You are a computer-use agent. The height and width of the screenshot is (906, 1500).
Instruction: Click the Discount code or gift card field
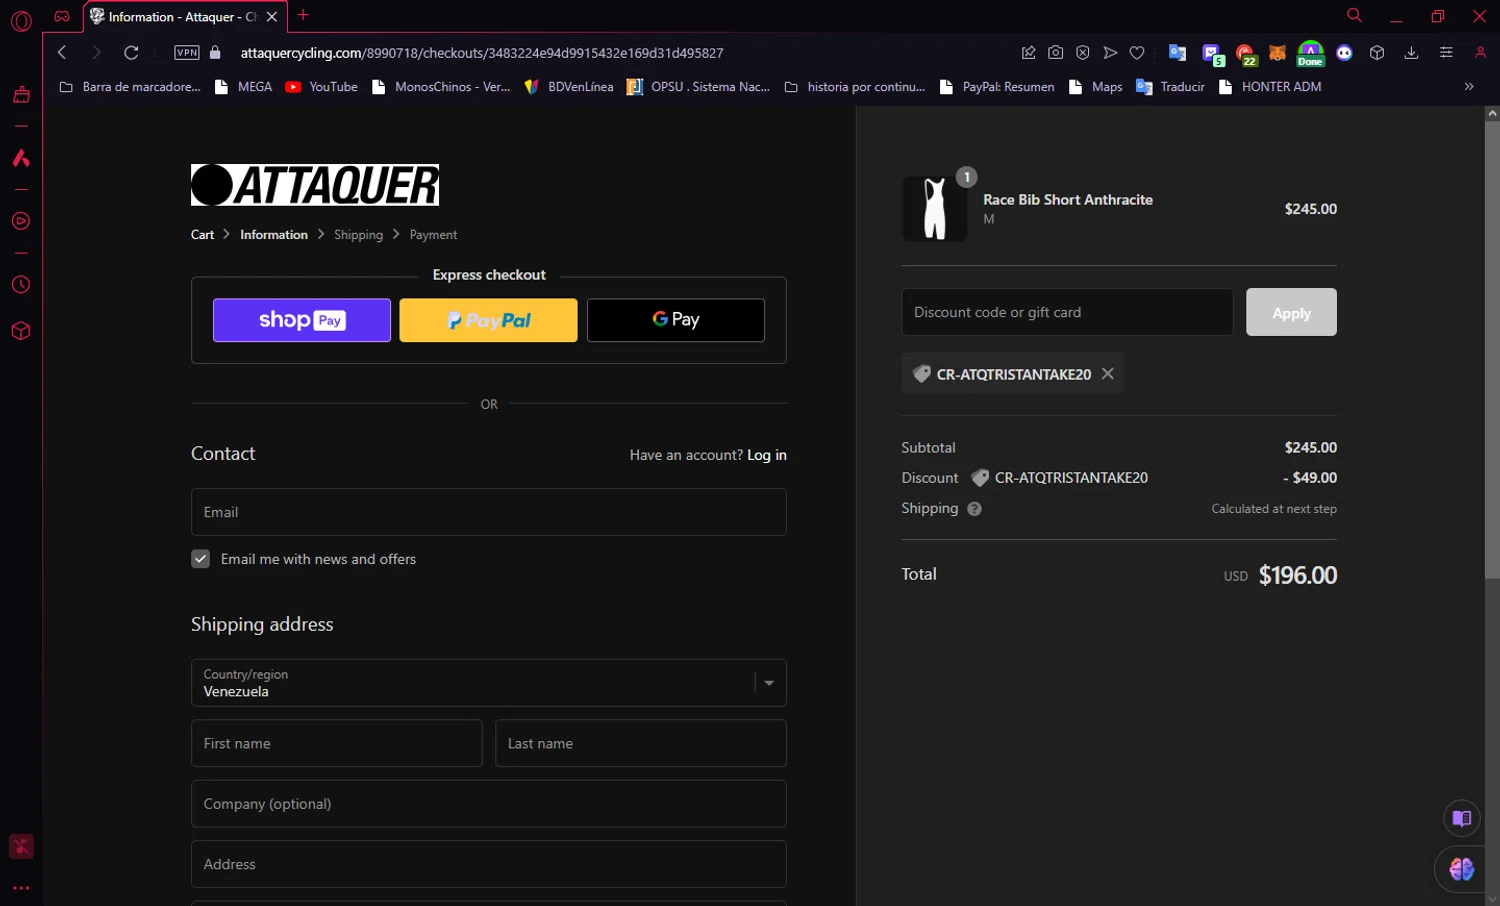tap(1067, 312)
